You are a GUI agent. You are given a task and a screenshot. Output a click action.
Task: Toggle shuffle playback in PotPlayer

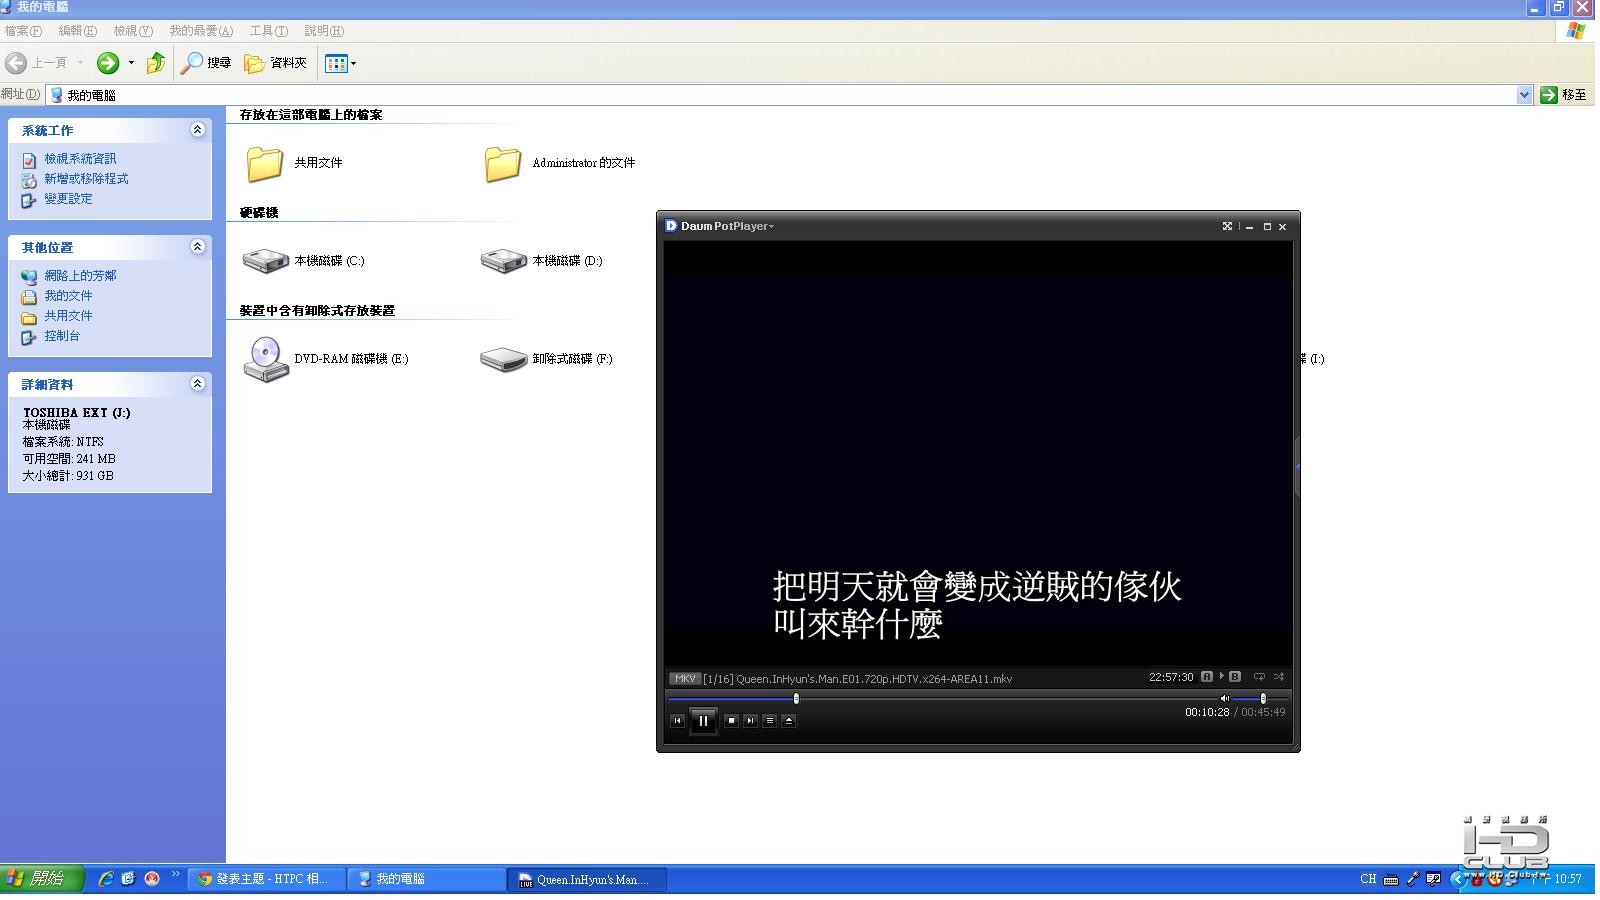coord(1278,677)
